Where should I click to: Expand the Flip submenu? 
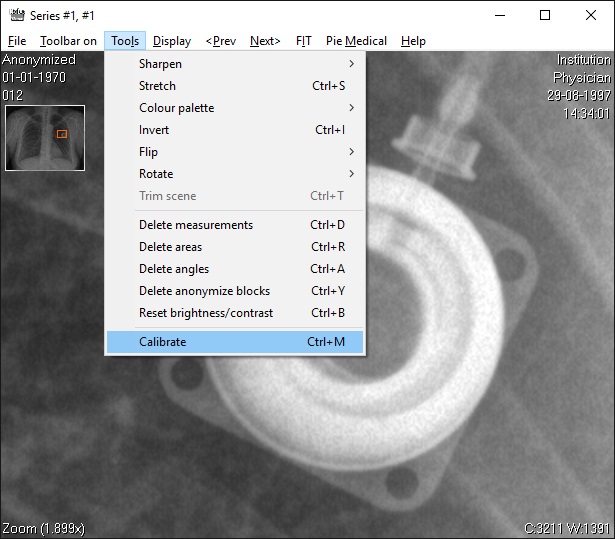click(235, 151)
